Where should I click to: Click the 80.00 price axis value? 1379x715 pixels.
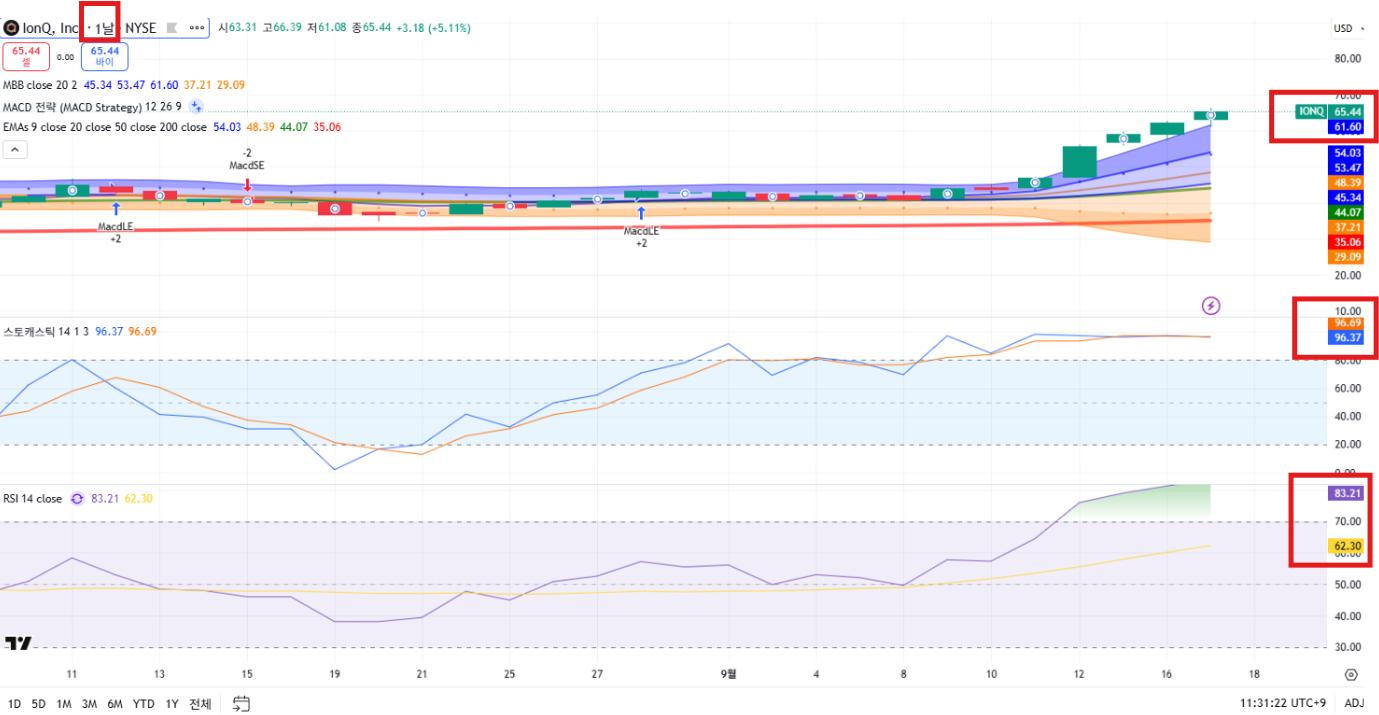pyautogui.click(x=1347, y=58)
